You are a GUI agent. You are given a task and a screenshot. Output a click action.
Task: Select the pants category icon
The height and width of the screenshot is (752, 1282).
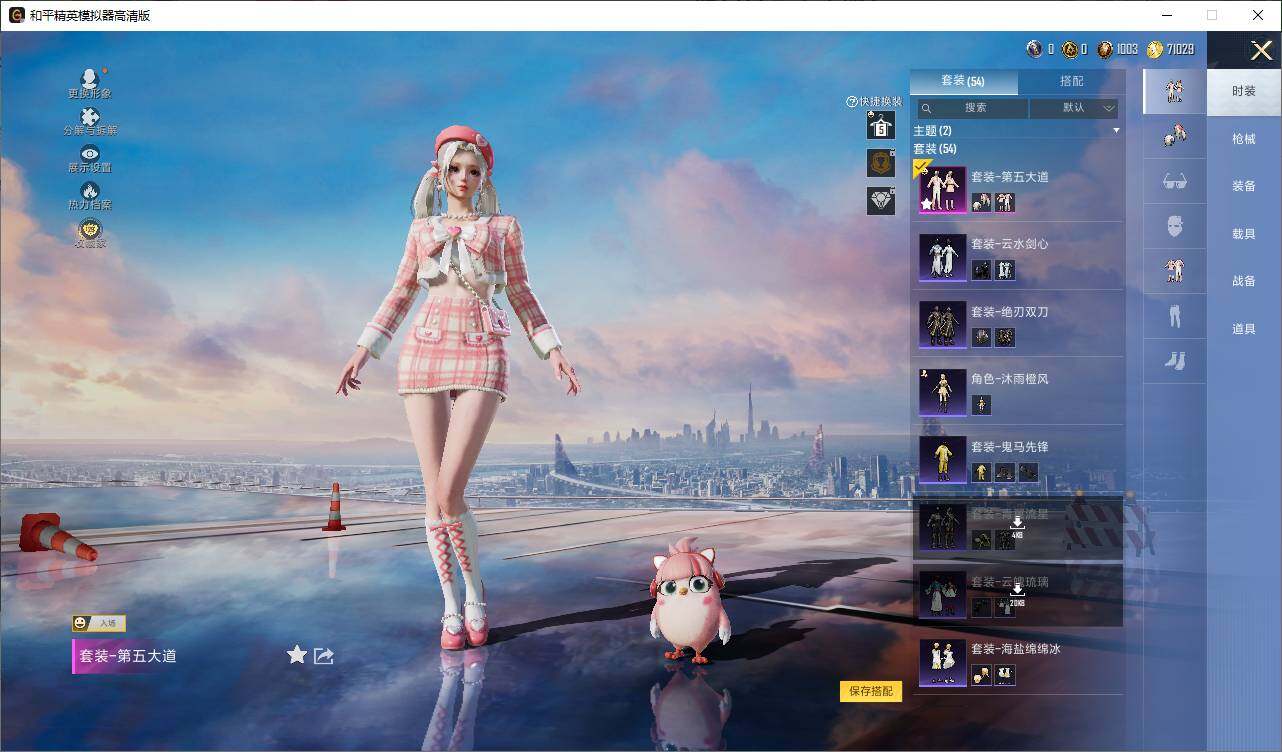1175,316
